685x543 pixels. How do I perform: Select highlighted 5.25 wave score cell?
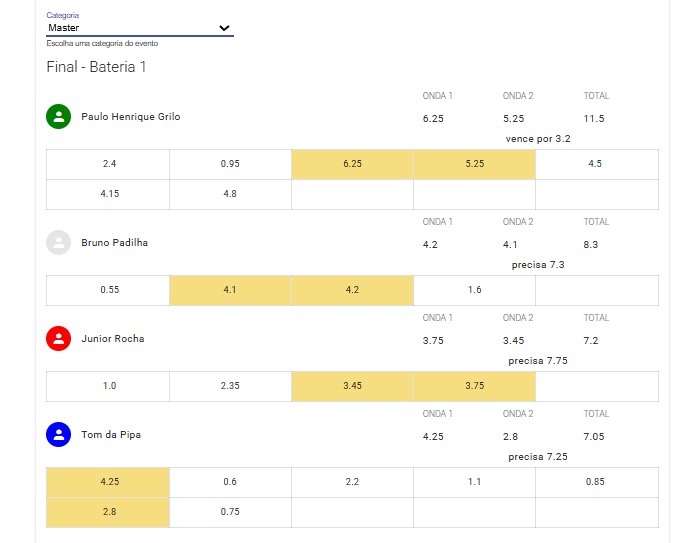(474, 164)
